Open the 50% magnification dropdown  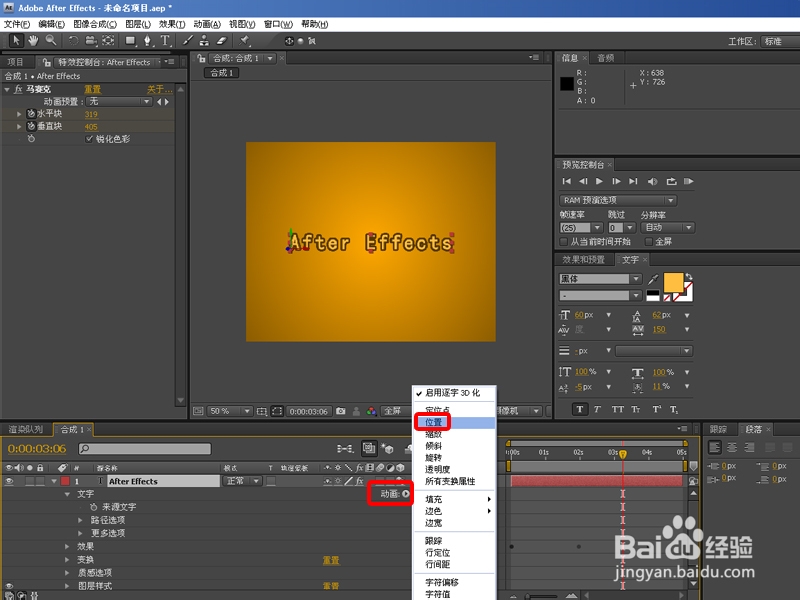pos(230,411)
